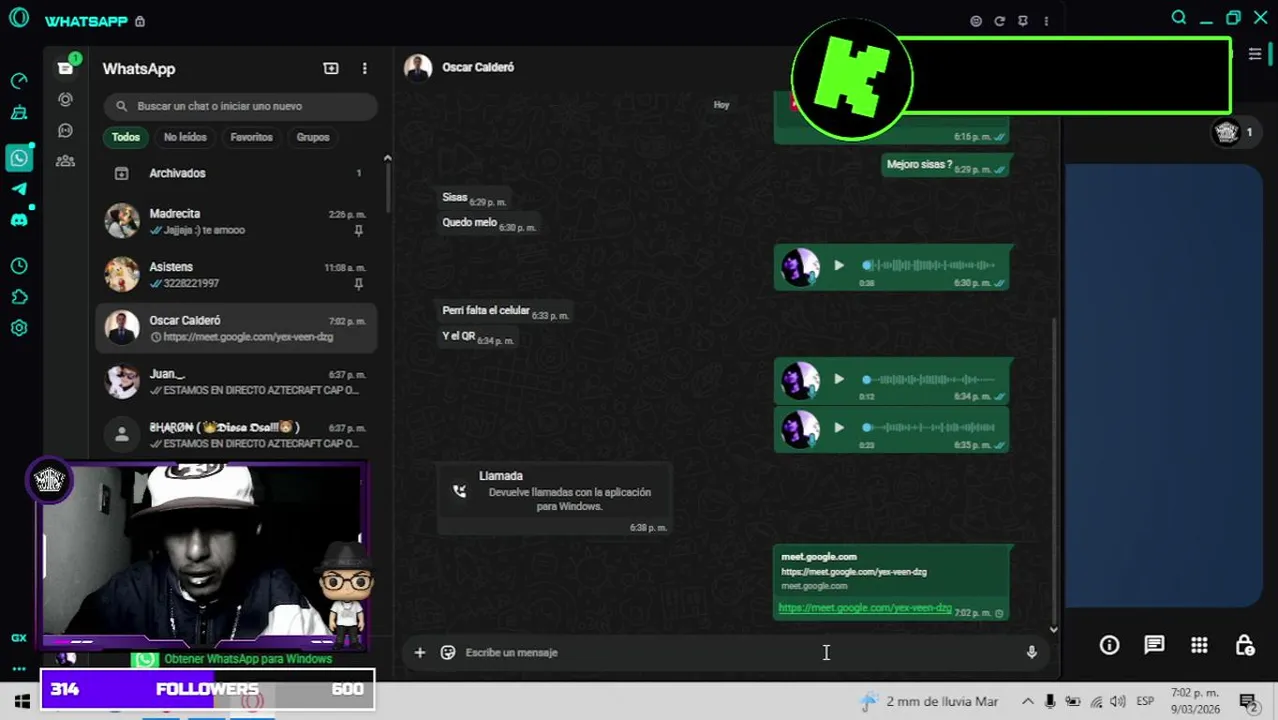Play the voice message sent at 6:35 p. m.
Image resolution: width=1278 pixels, height=720 pixels.
(839, 427)
